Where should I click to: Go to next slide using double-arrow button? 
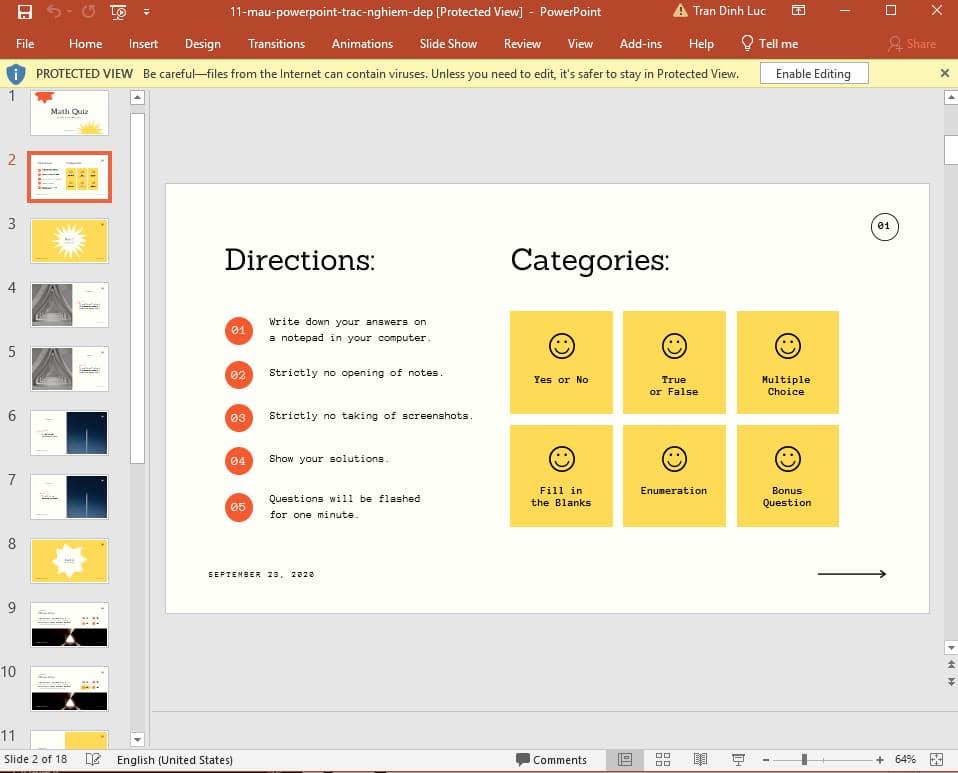[x=950, y=682]
